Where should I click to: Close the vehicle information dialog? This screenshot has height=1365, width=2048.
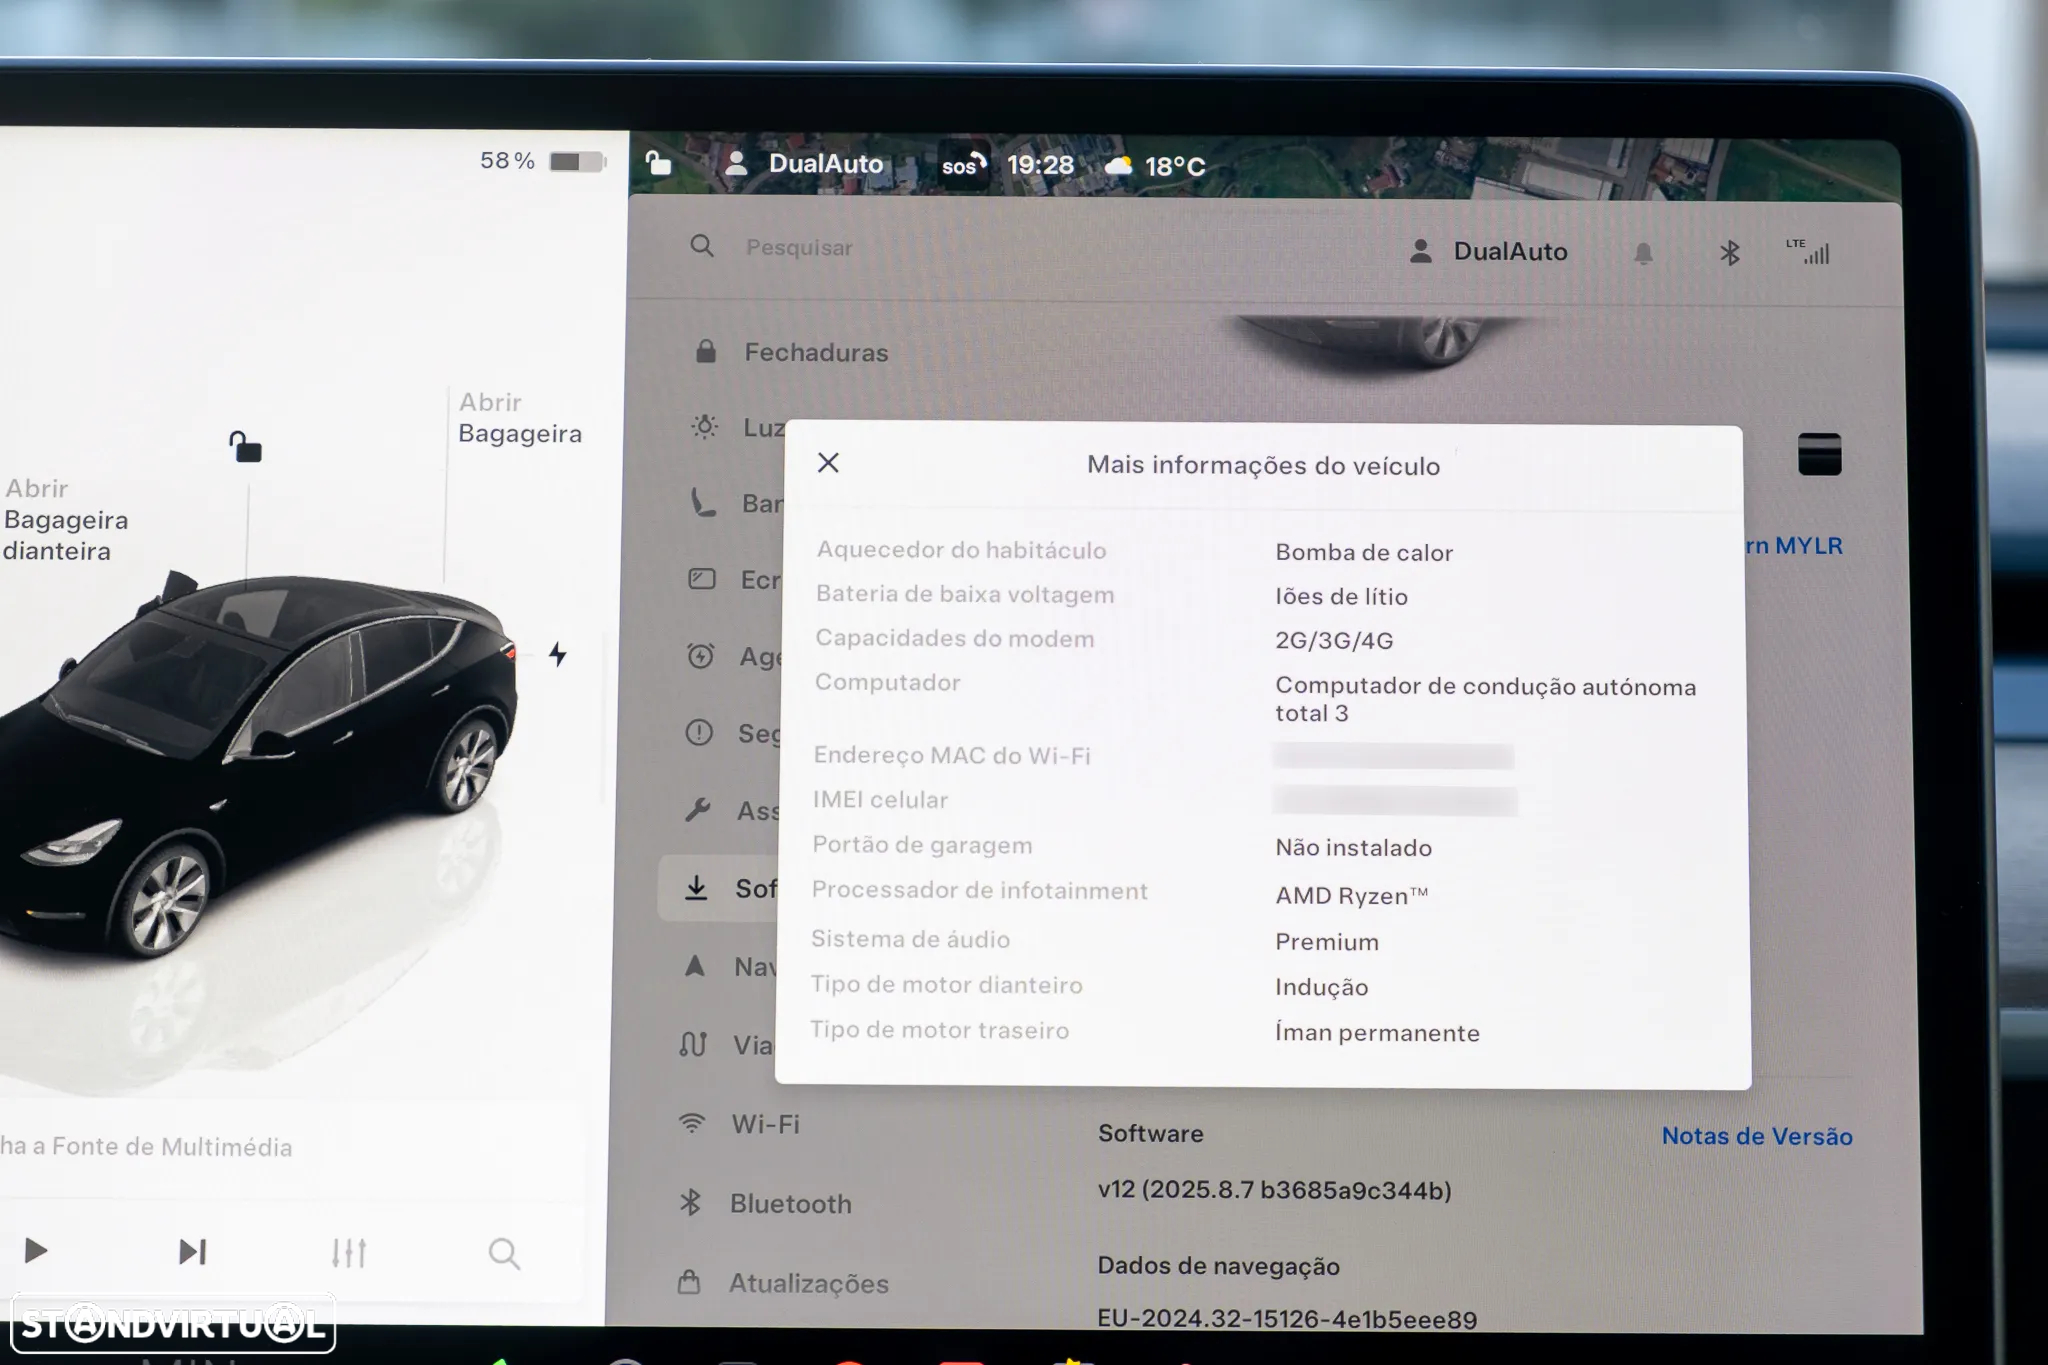pyautogui.click(x=828, y=463)
